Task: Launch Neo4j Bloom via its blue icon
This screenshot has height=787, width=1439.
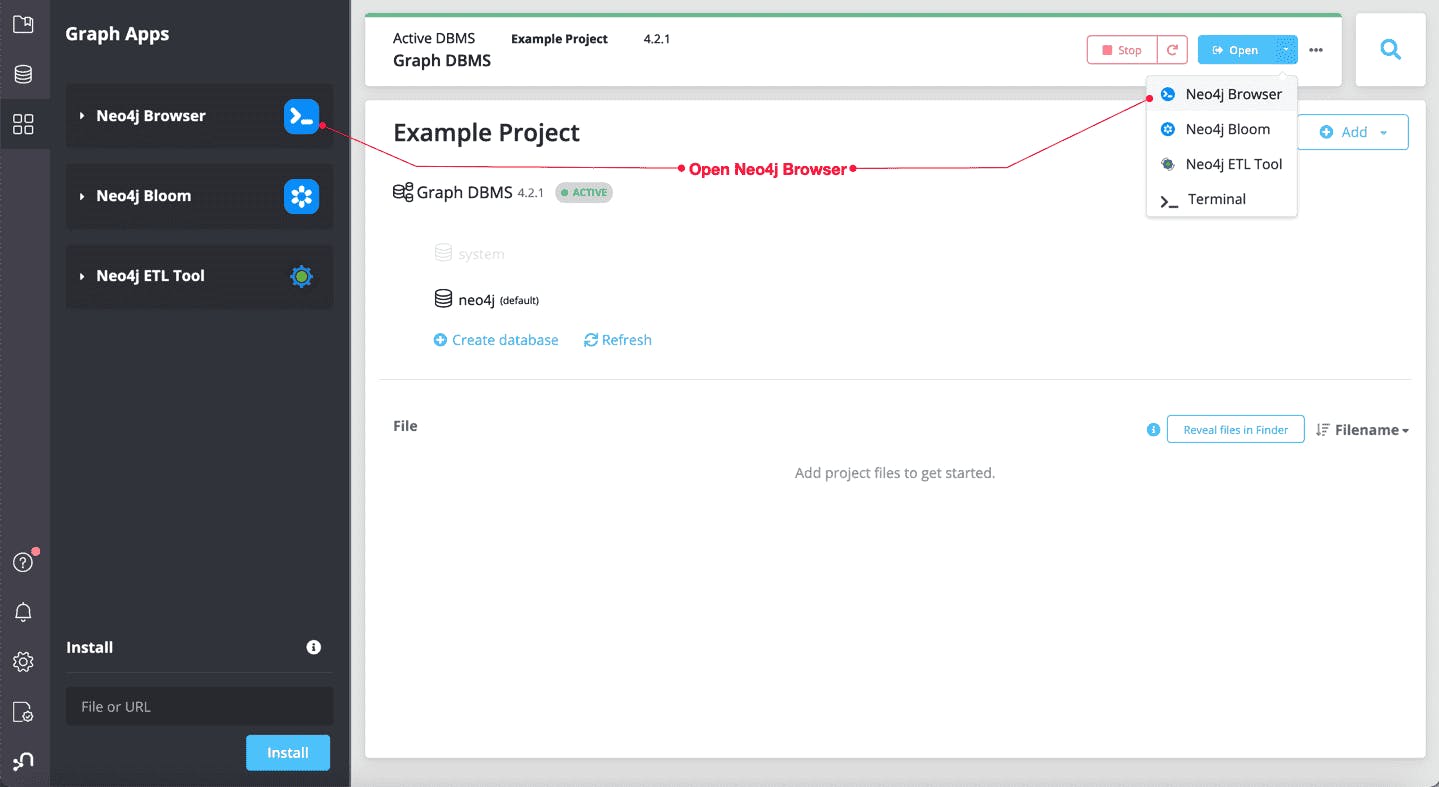Action: pyautogui.click(x=301, y=196)
